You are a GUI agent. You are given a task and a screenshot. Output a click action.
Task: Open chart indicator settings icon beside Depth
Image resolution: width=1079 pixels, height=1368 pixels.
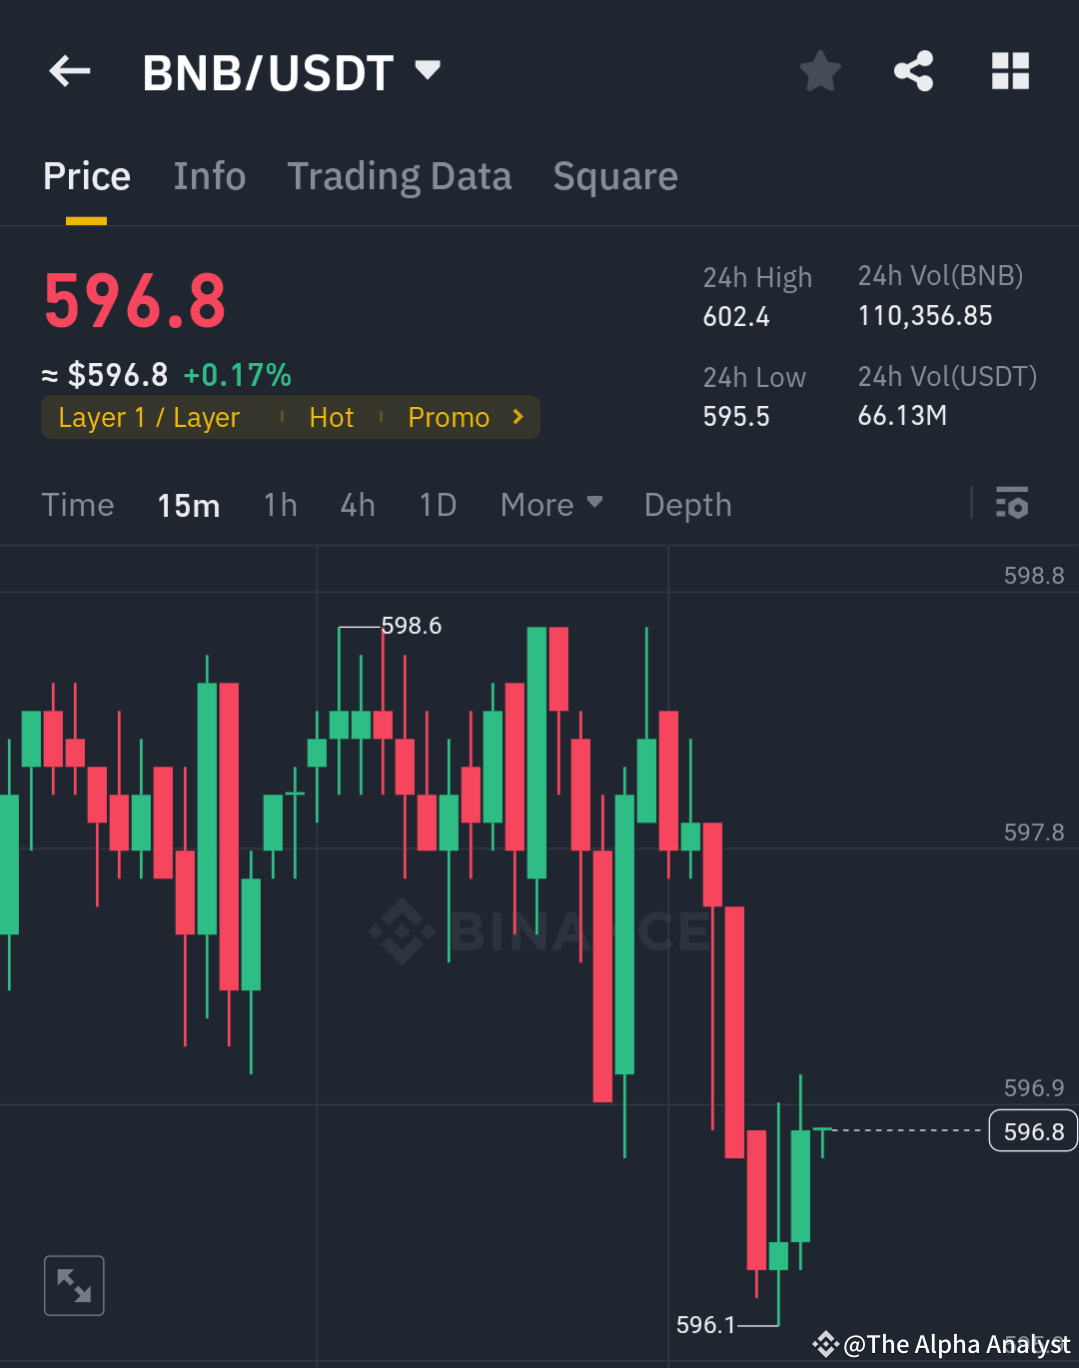coord(1012,504)
